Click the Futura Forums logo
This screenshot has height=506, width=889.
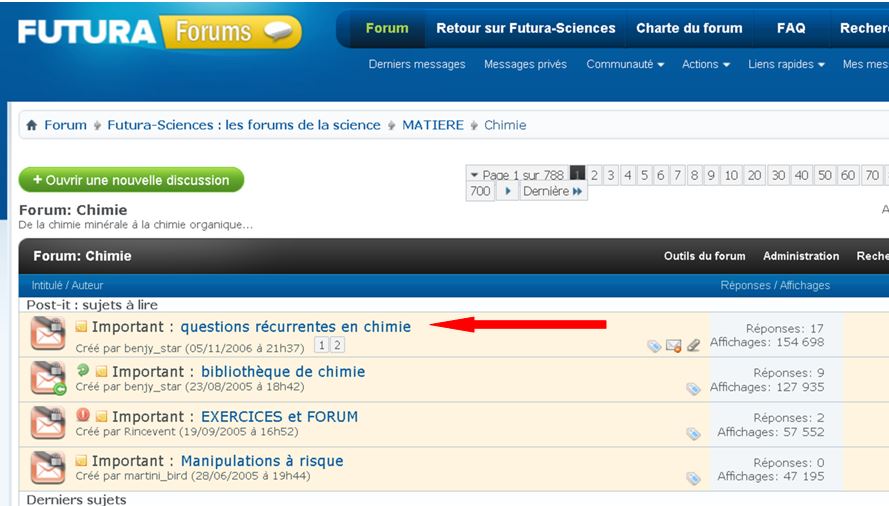pos(159,32)
